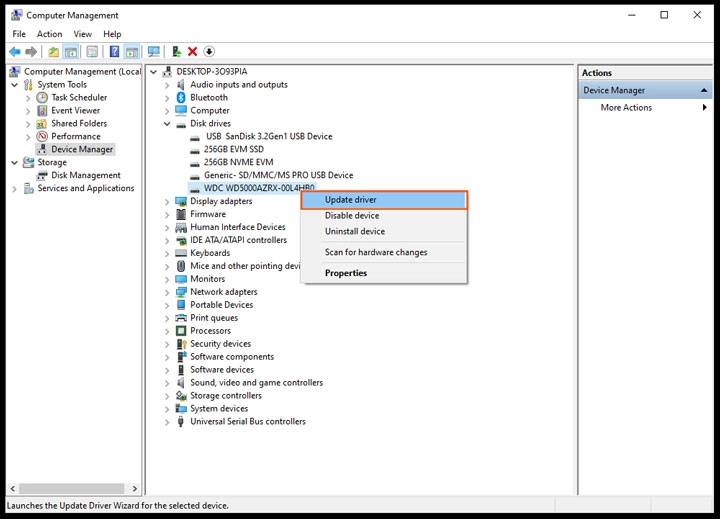Screen dimensions: 720x519
Task: Select the 256GB NVME EVM drive
Action: (x=238, y=162)
